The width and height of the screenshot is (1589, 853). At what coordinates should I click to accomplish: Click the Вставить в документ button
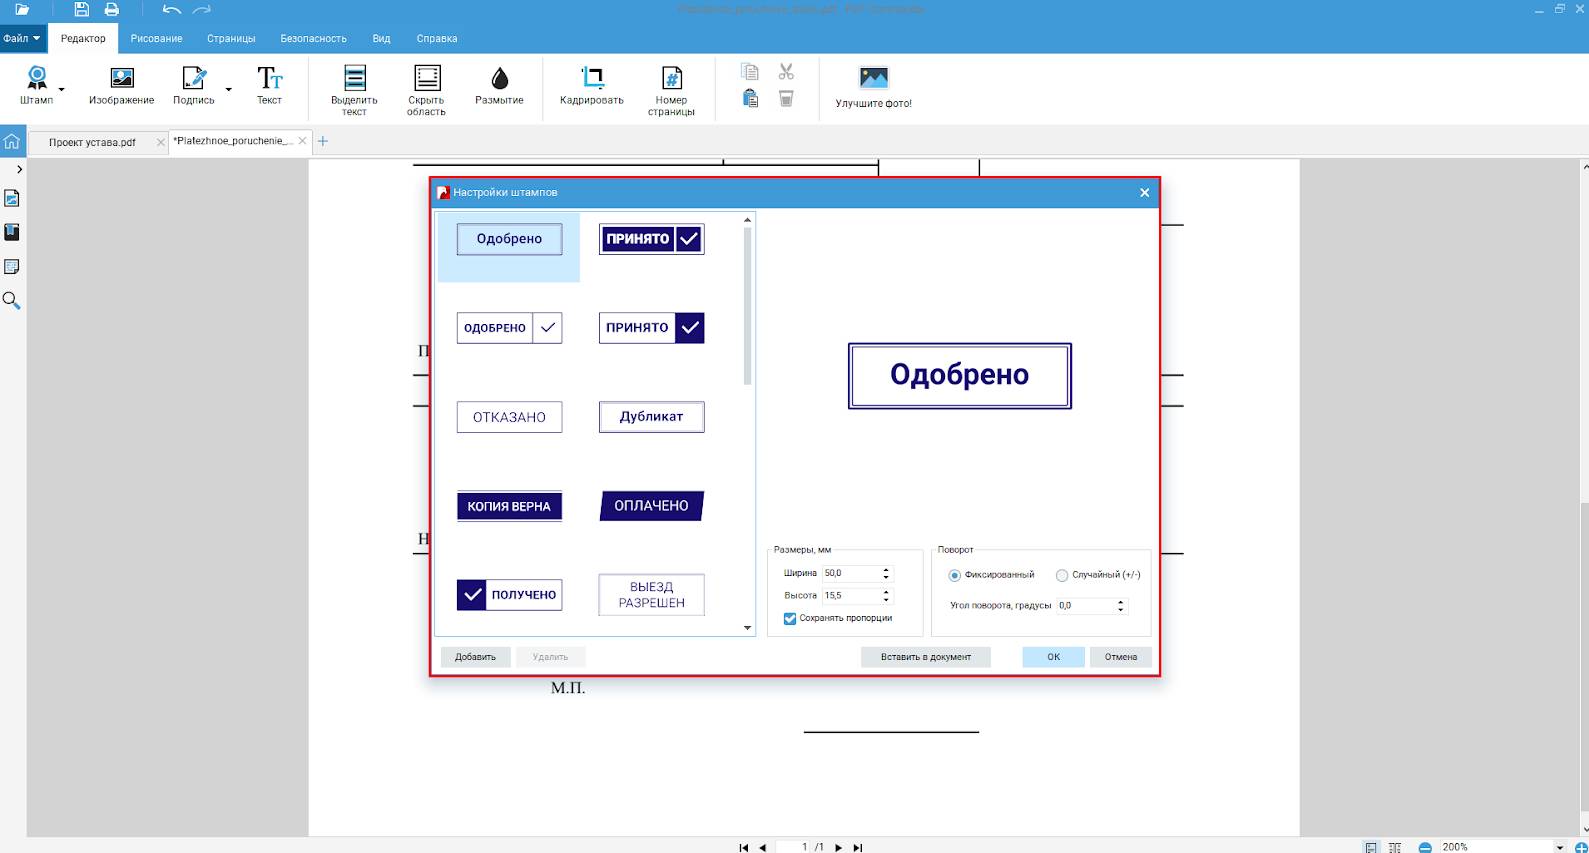[926, 657]
